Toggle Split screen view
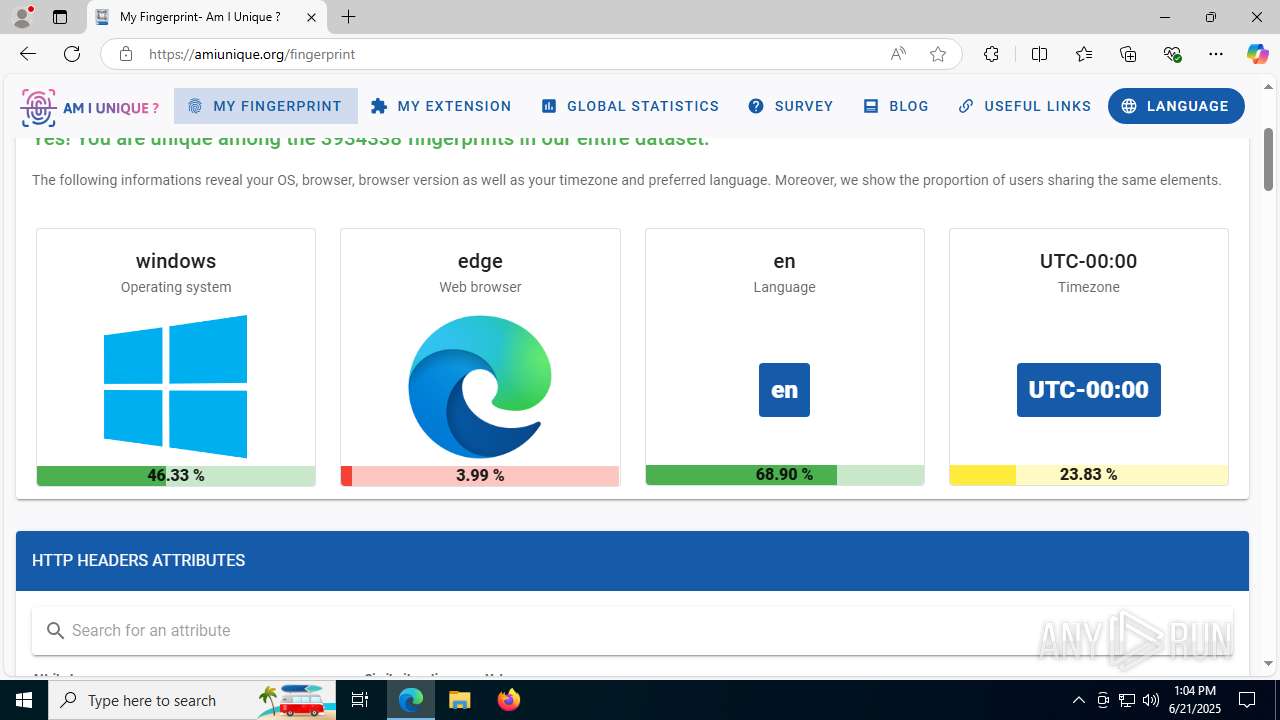The height and width of the screenshot is (720, 1280). [1039, 54]
